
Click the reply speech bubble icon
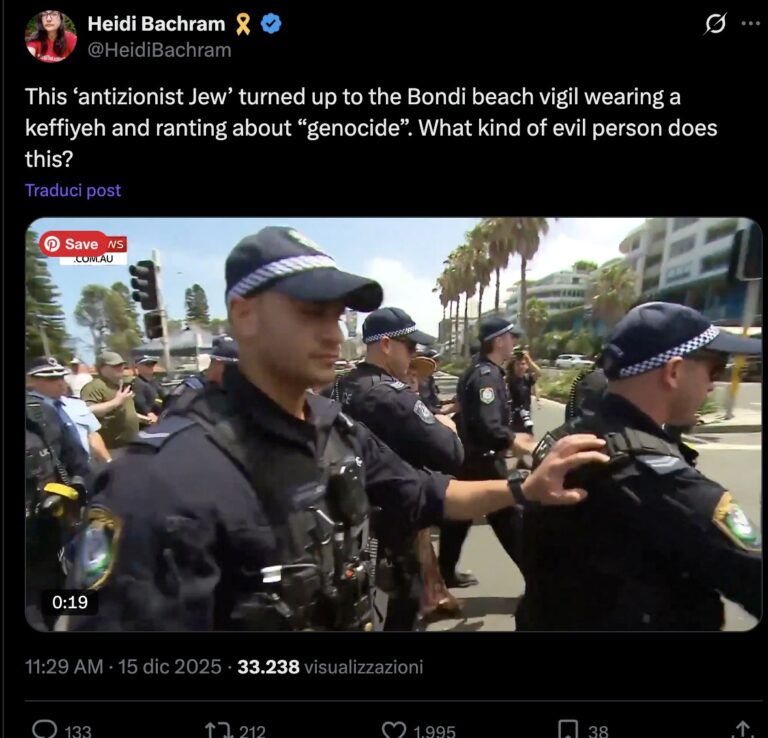45,729
